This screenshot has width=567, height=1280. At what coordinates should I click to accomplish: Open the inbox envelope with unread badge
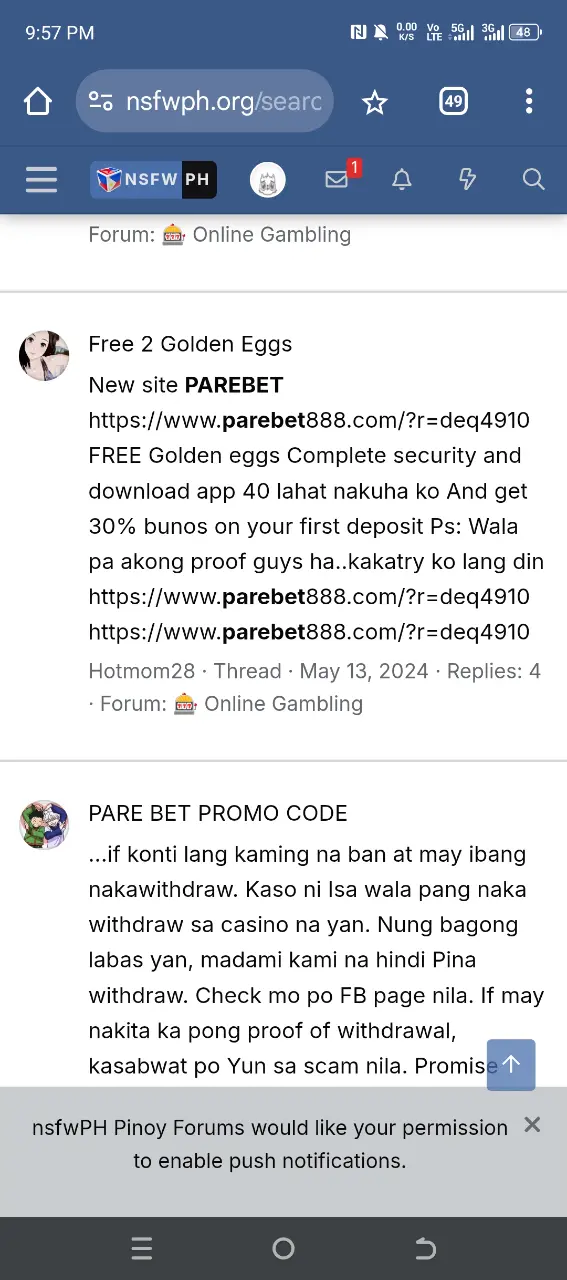click(337, 180)
